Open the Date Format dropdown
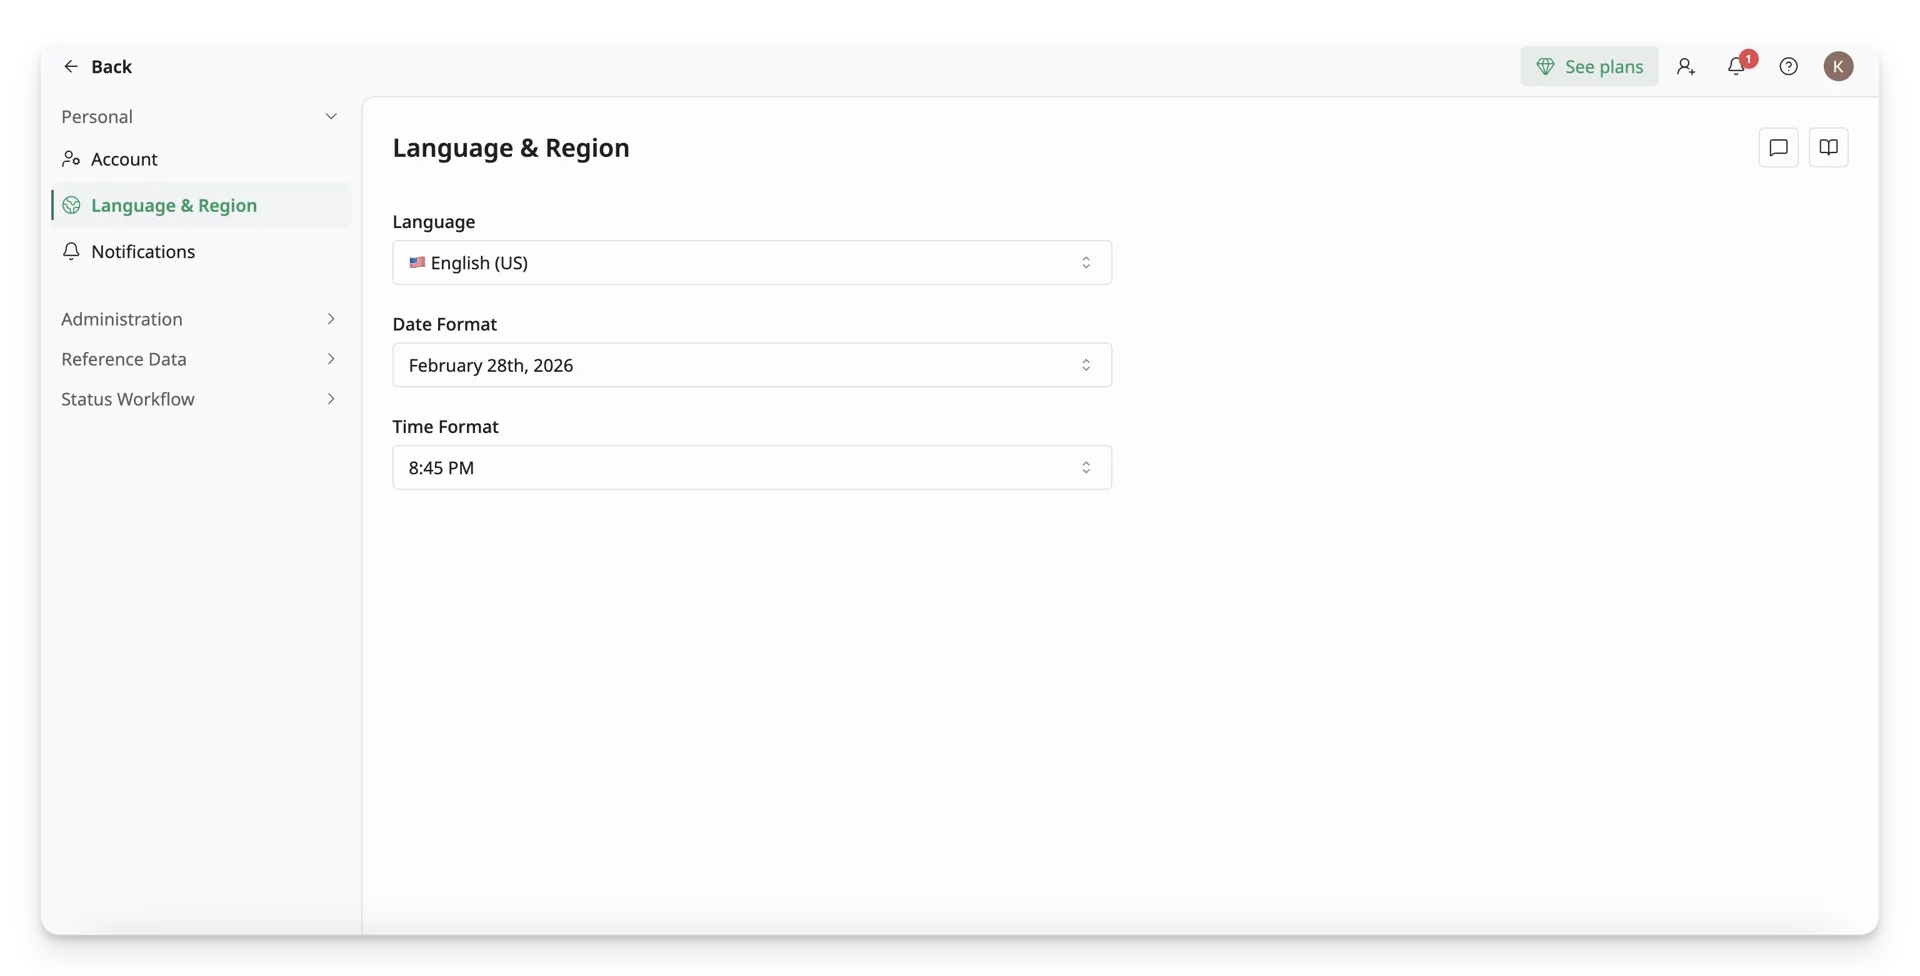1920x976 pixels. (752, 365)
